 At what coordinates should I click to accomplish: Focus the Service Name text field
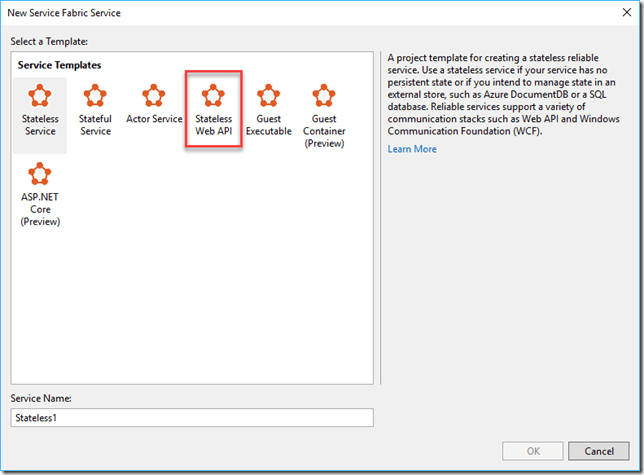coord(192,418)
